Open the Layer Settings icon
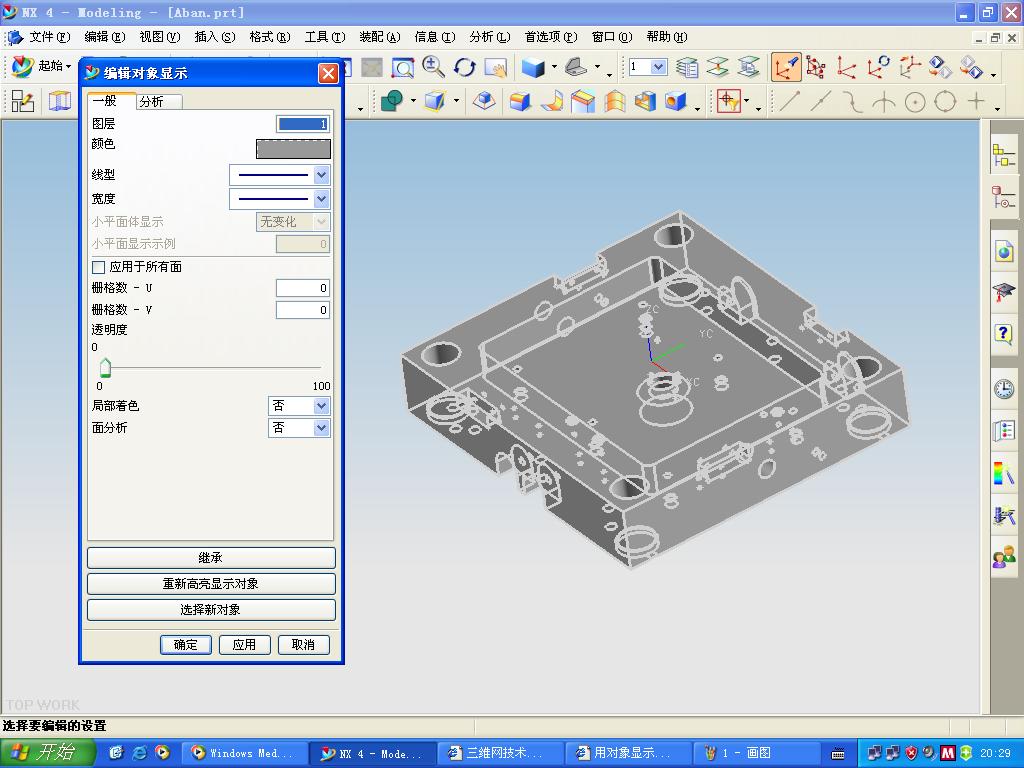 pos(687,67)
